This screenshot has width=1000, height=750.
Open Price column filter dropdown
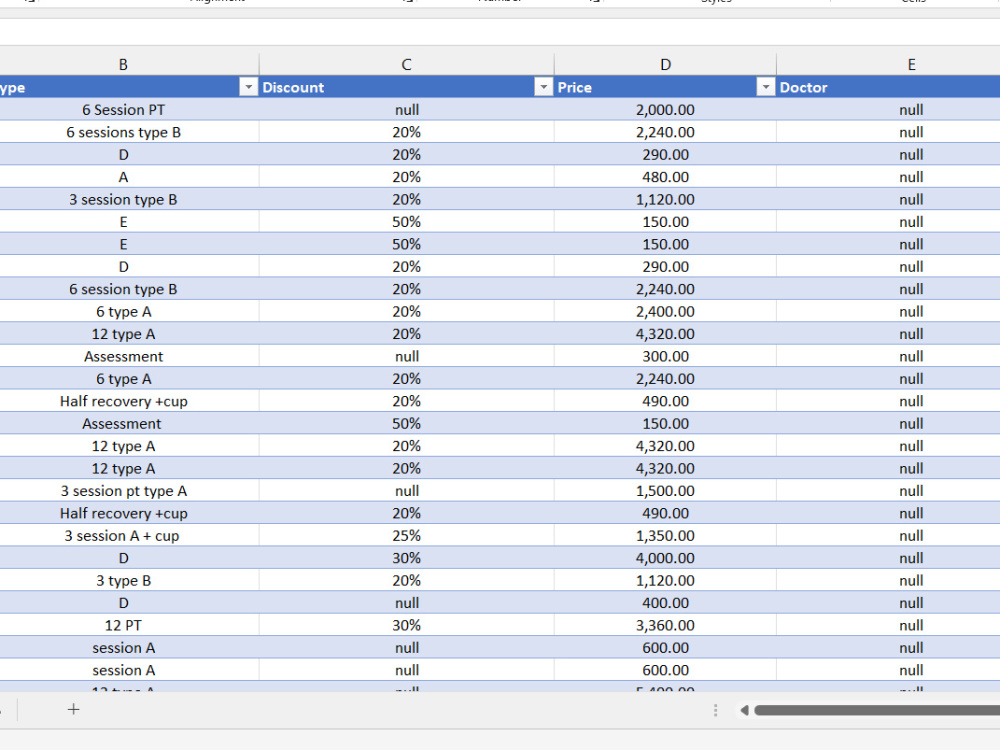tap(765, 87)
